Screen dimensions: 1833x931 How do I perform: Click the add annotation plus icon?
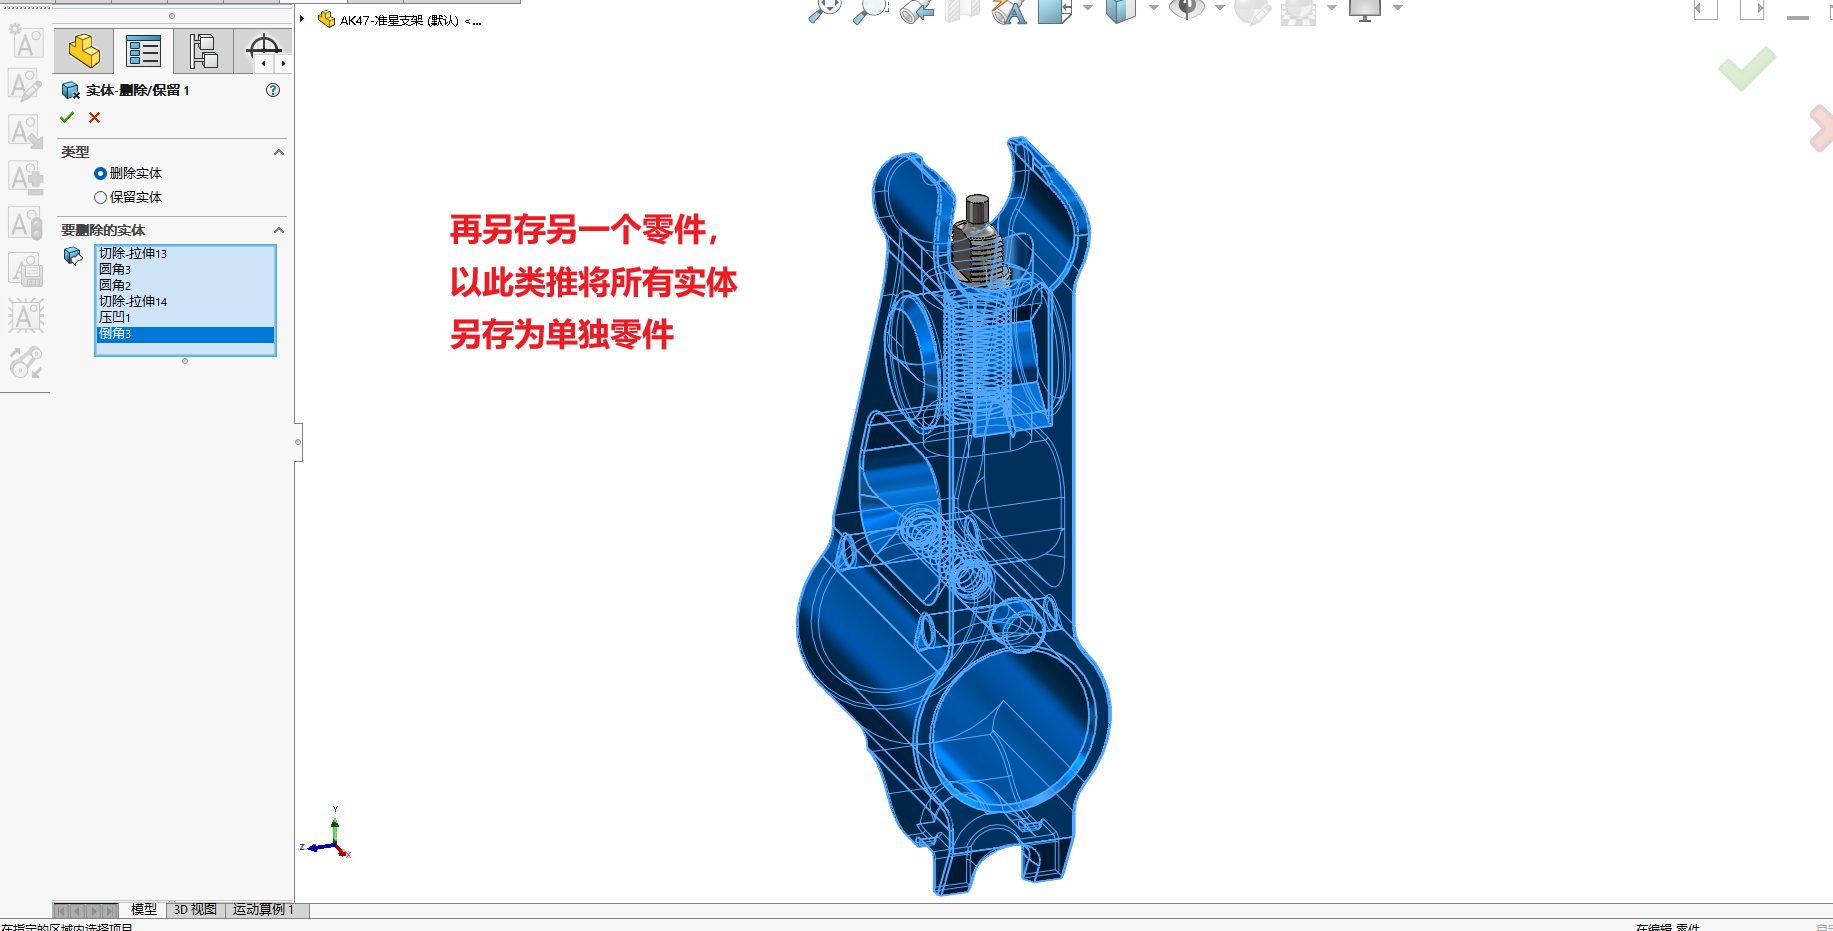click(26, 178)
